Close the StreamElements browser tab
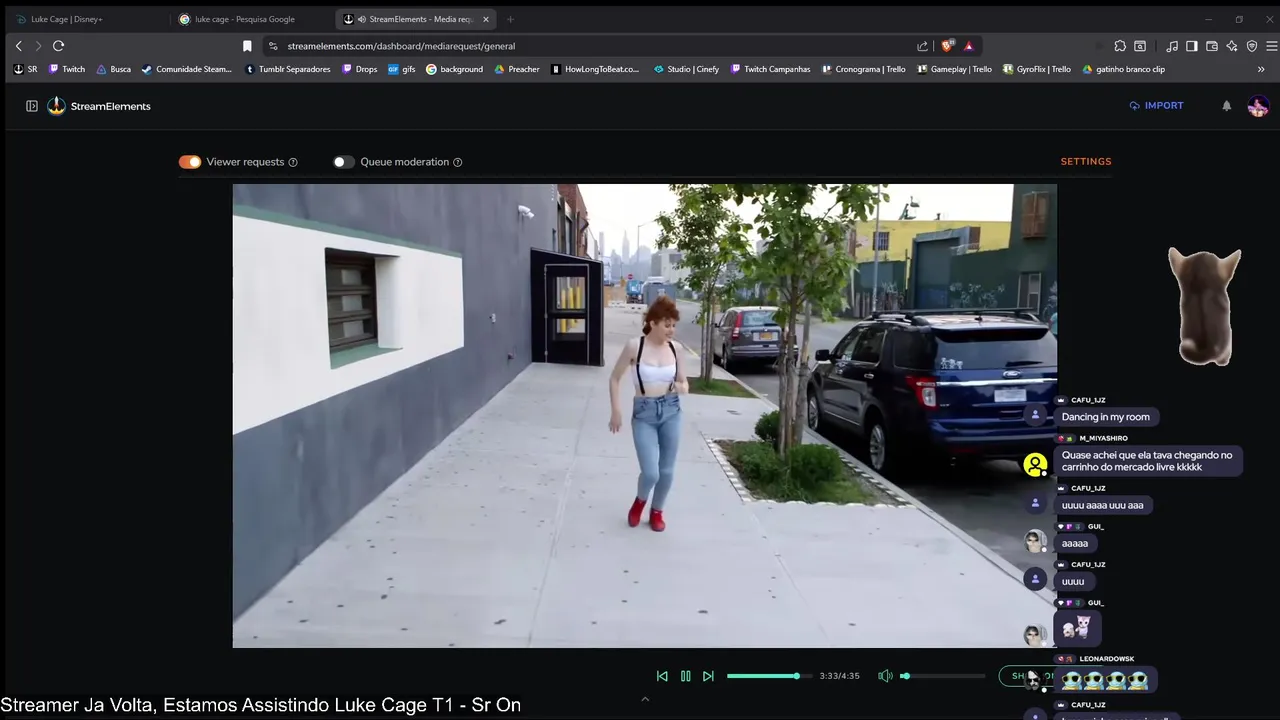 [x=486, y=19]
